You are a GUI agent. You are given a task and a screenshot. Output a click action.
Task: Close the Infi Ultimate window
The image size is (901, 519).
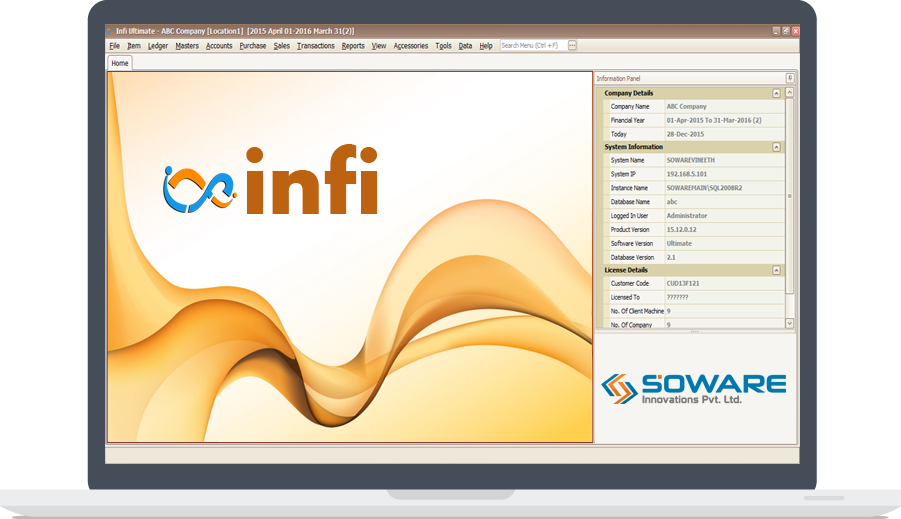795,31
